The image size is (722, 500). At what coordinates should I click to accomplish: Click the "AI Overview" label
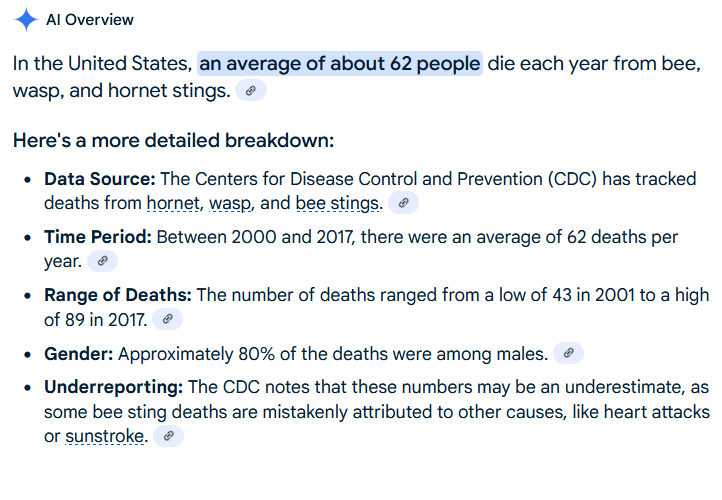click(x=90, y=20)
